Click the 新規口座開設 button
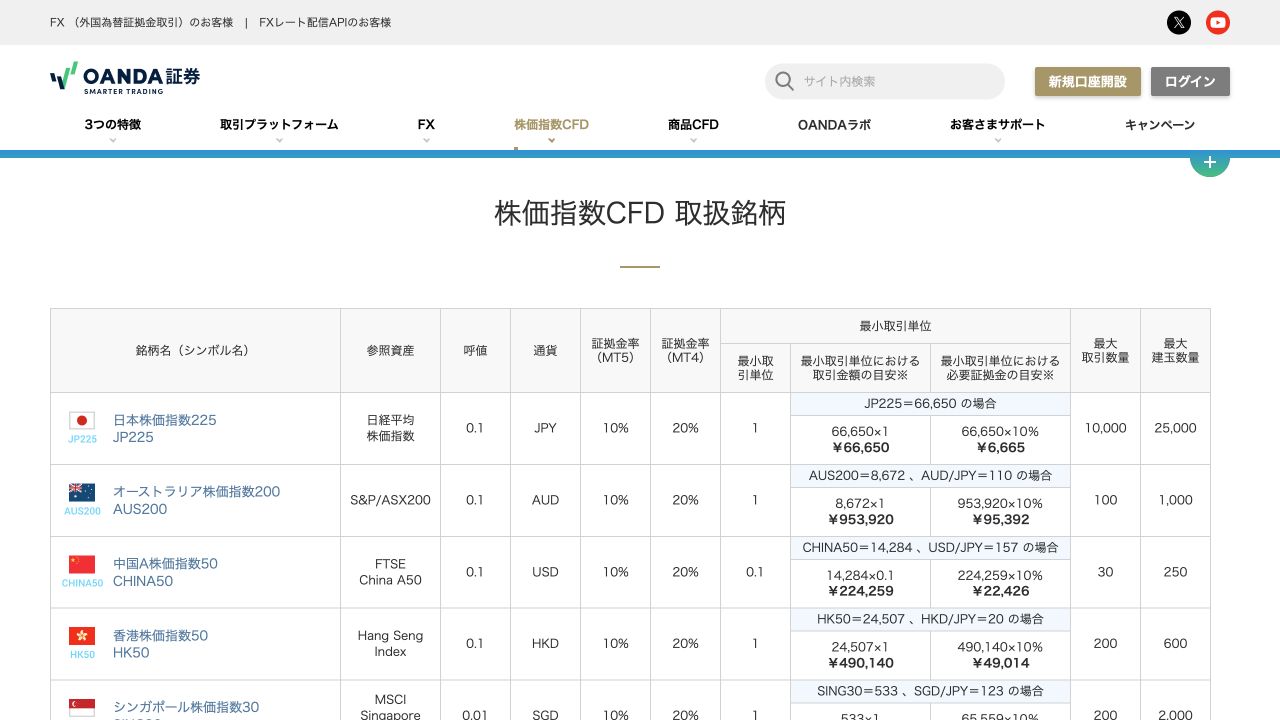1280x720 pixels. tap(1088, 82)
